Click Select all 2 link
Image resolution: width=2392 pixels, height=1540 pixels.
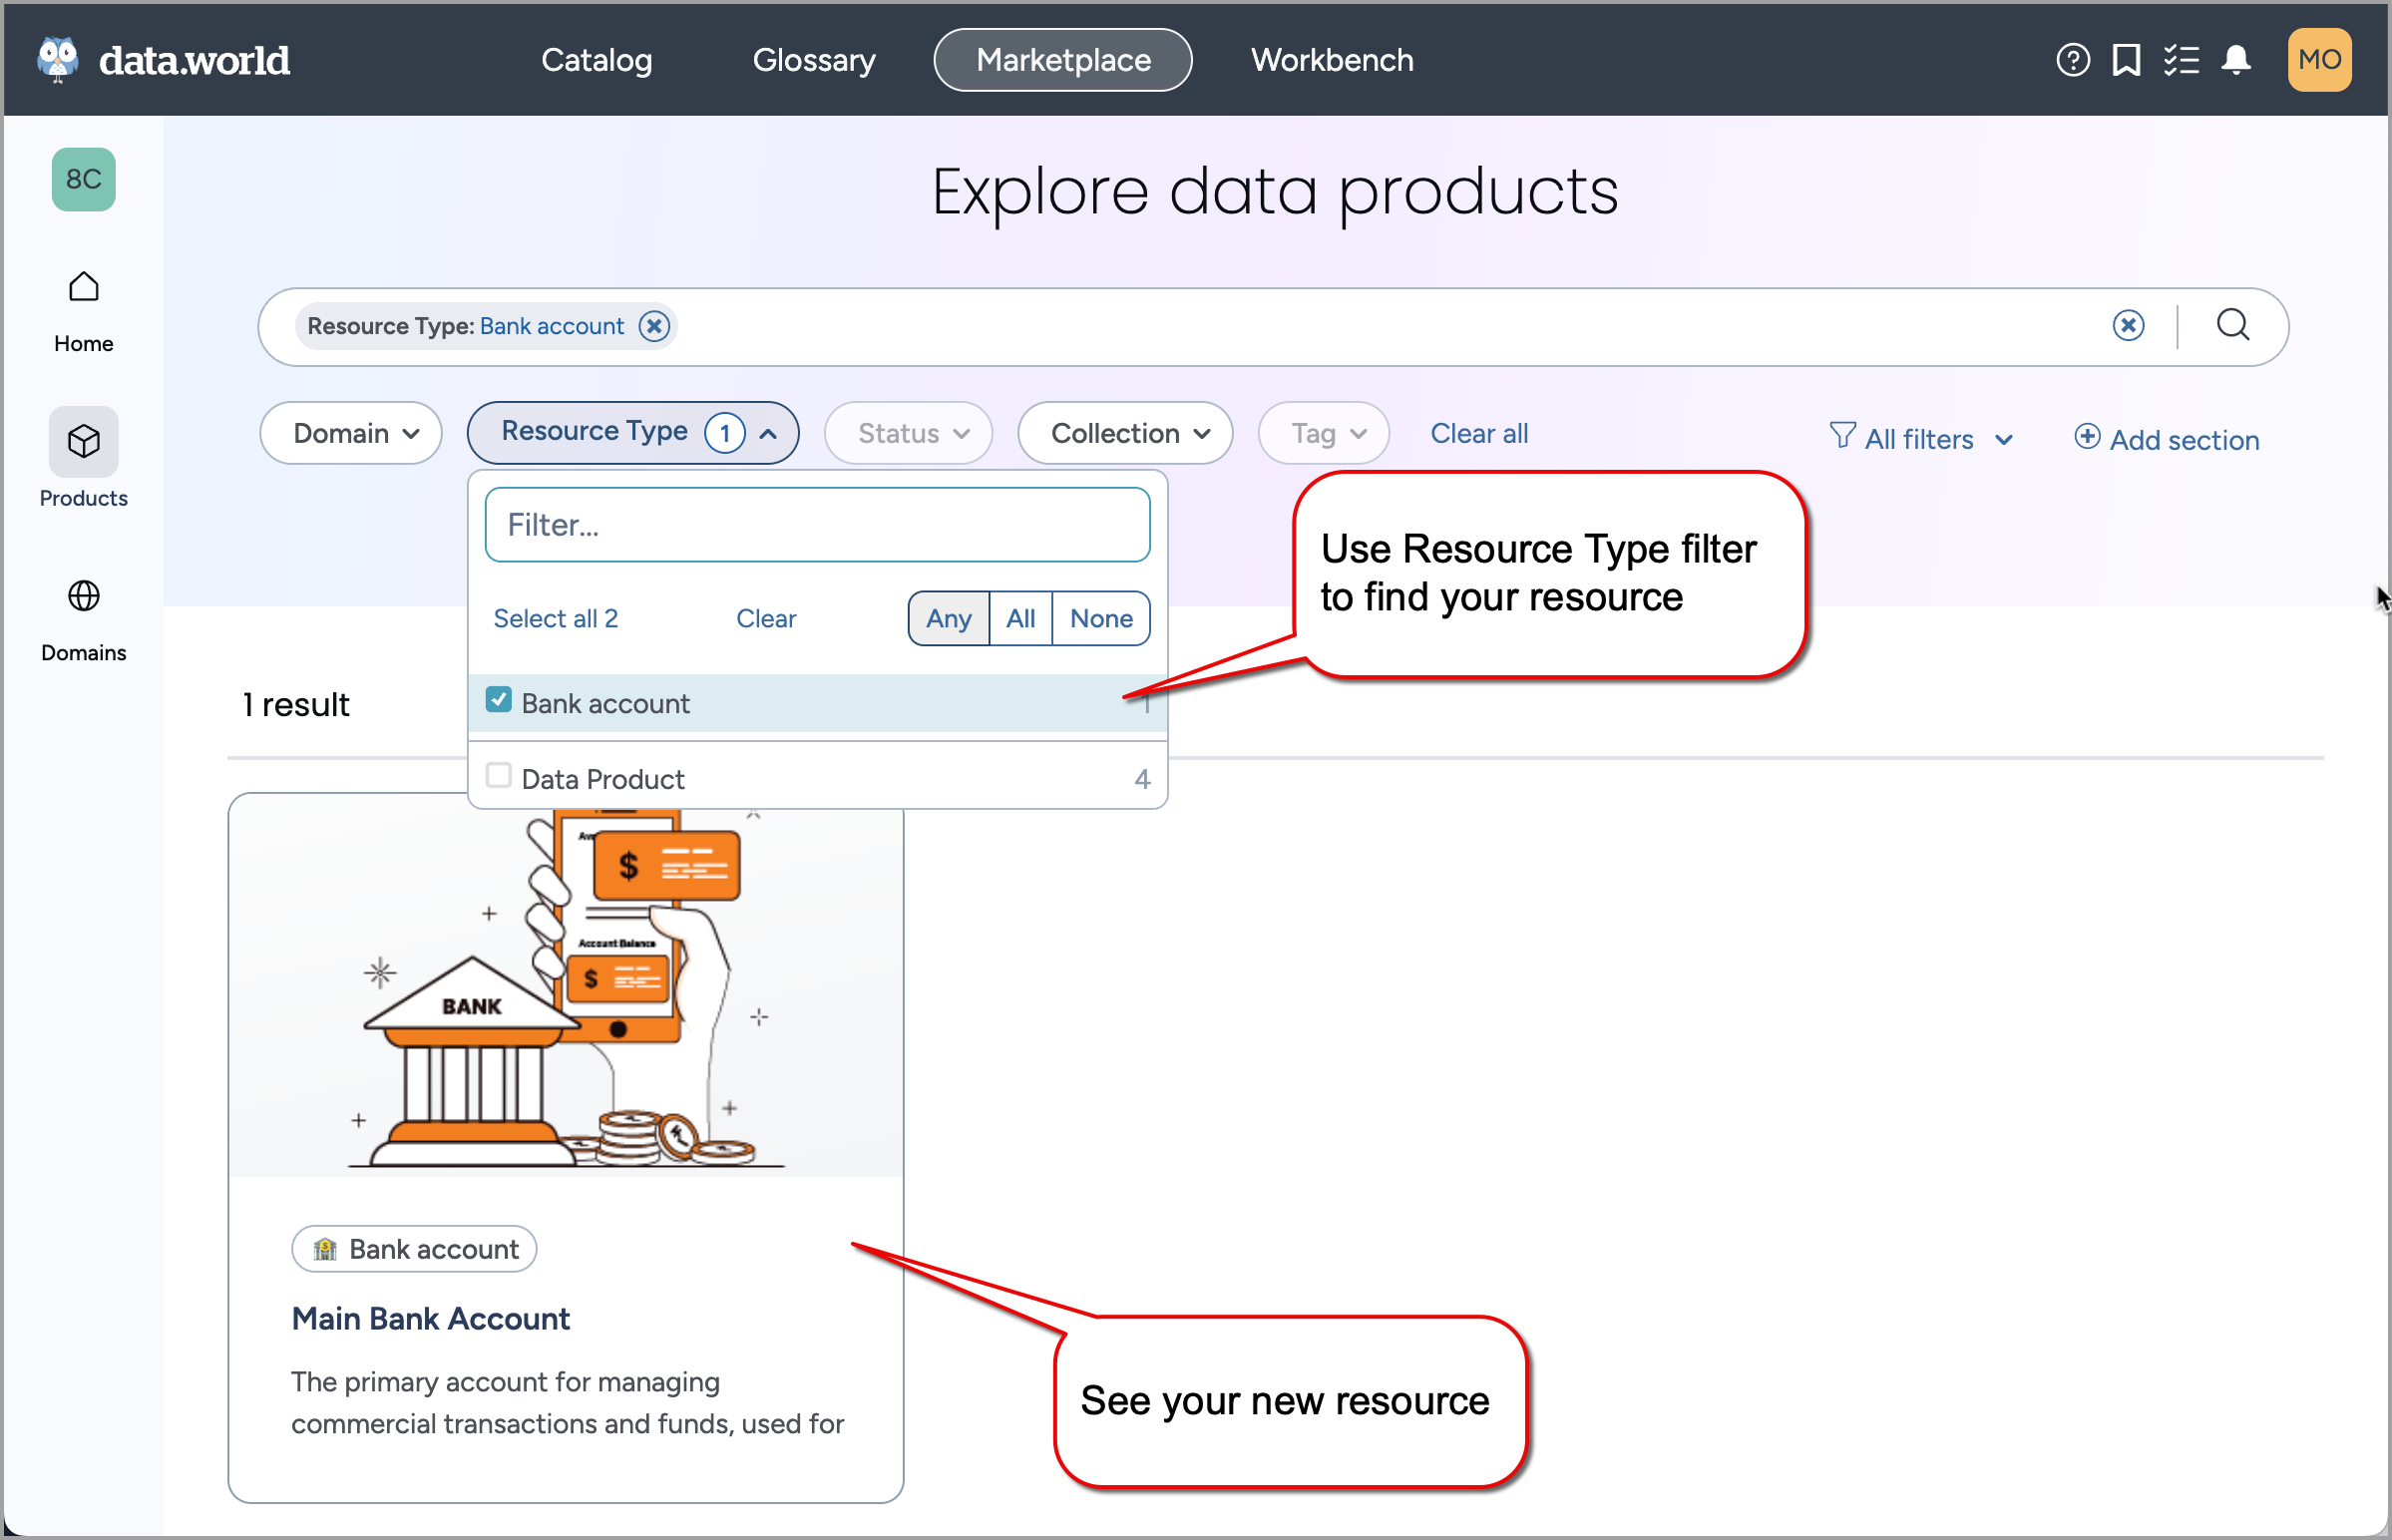(x=556, y=619)
